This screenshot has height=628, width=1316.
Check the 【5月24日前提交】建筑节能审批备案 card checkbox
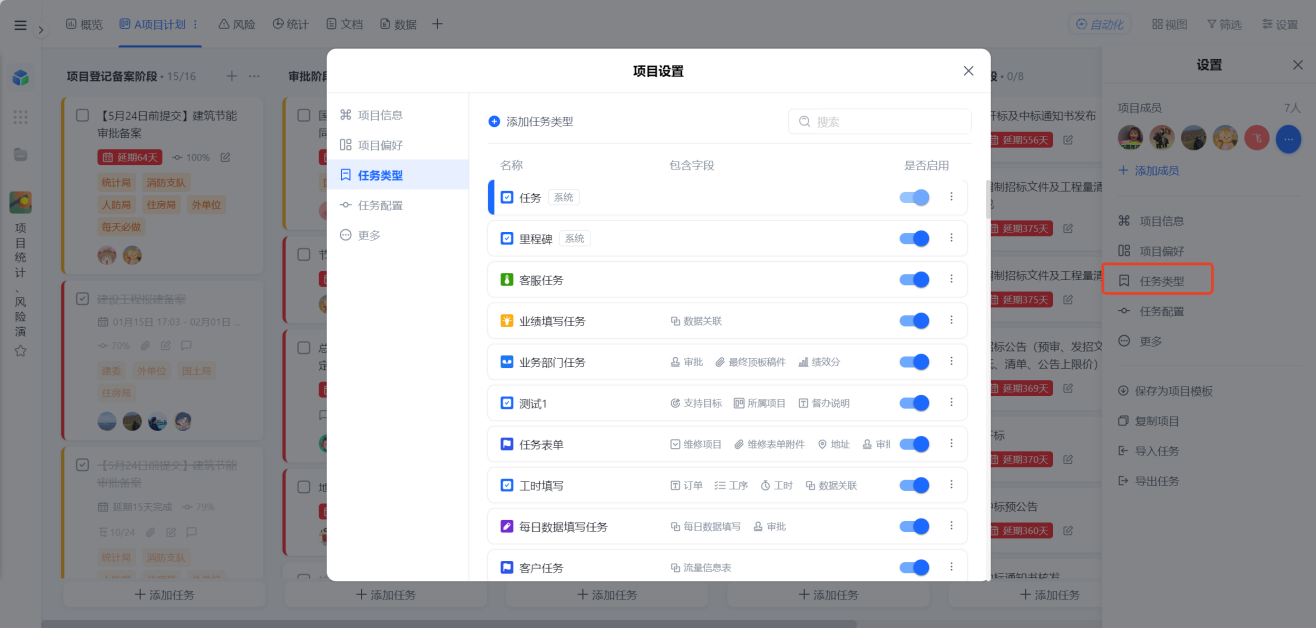click(x=83, y=115)
